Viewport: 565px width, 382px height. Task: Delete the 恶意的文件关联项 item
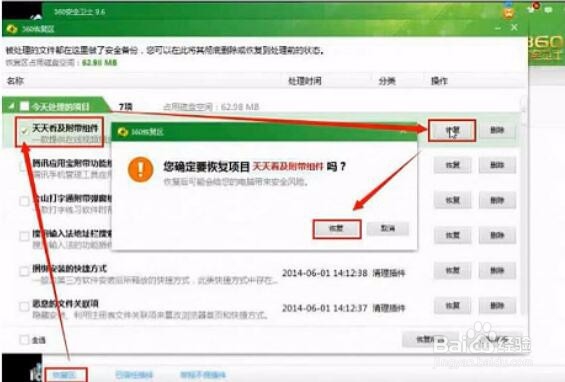[x=497, y=306]
